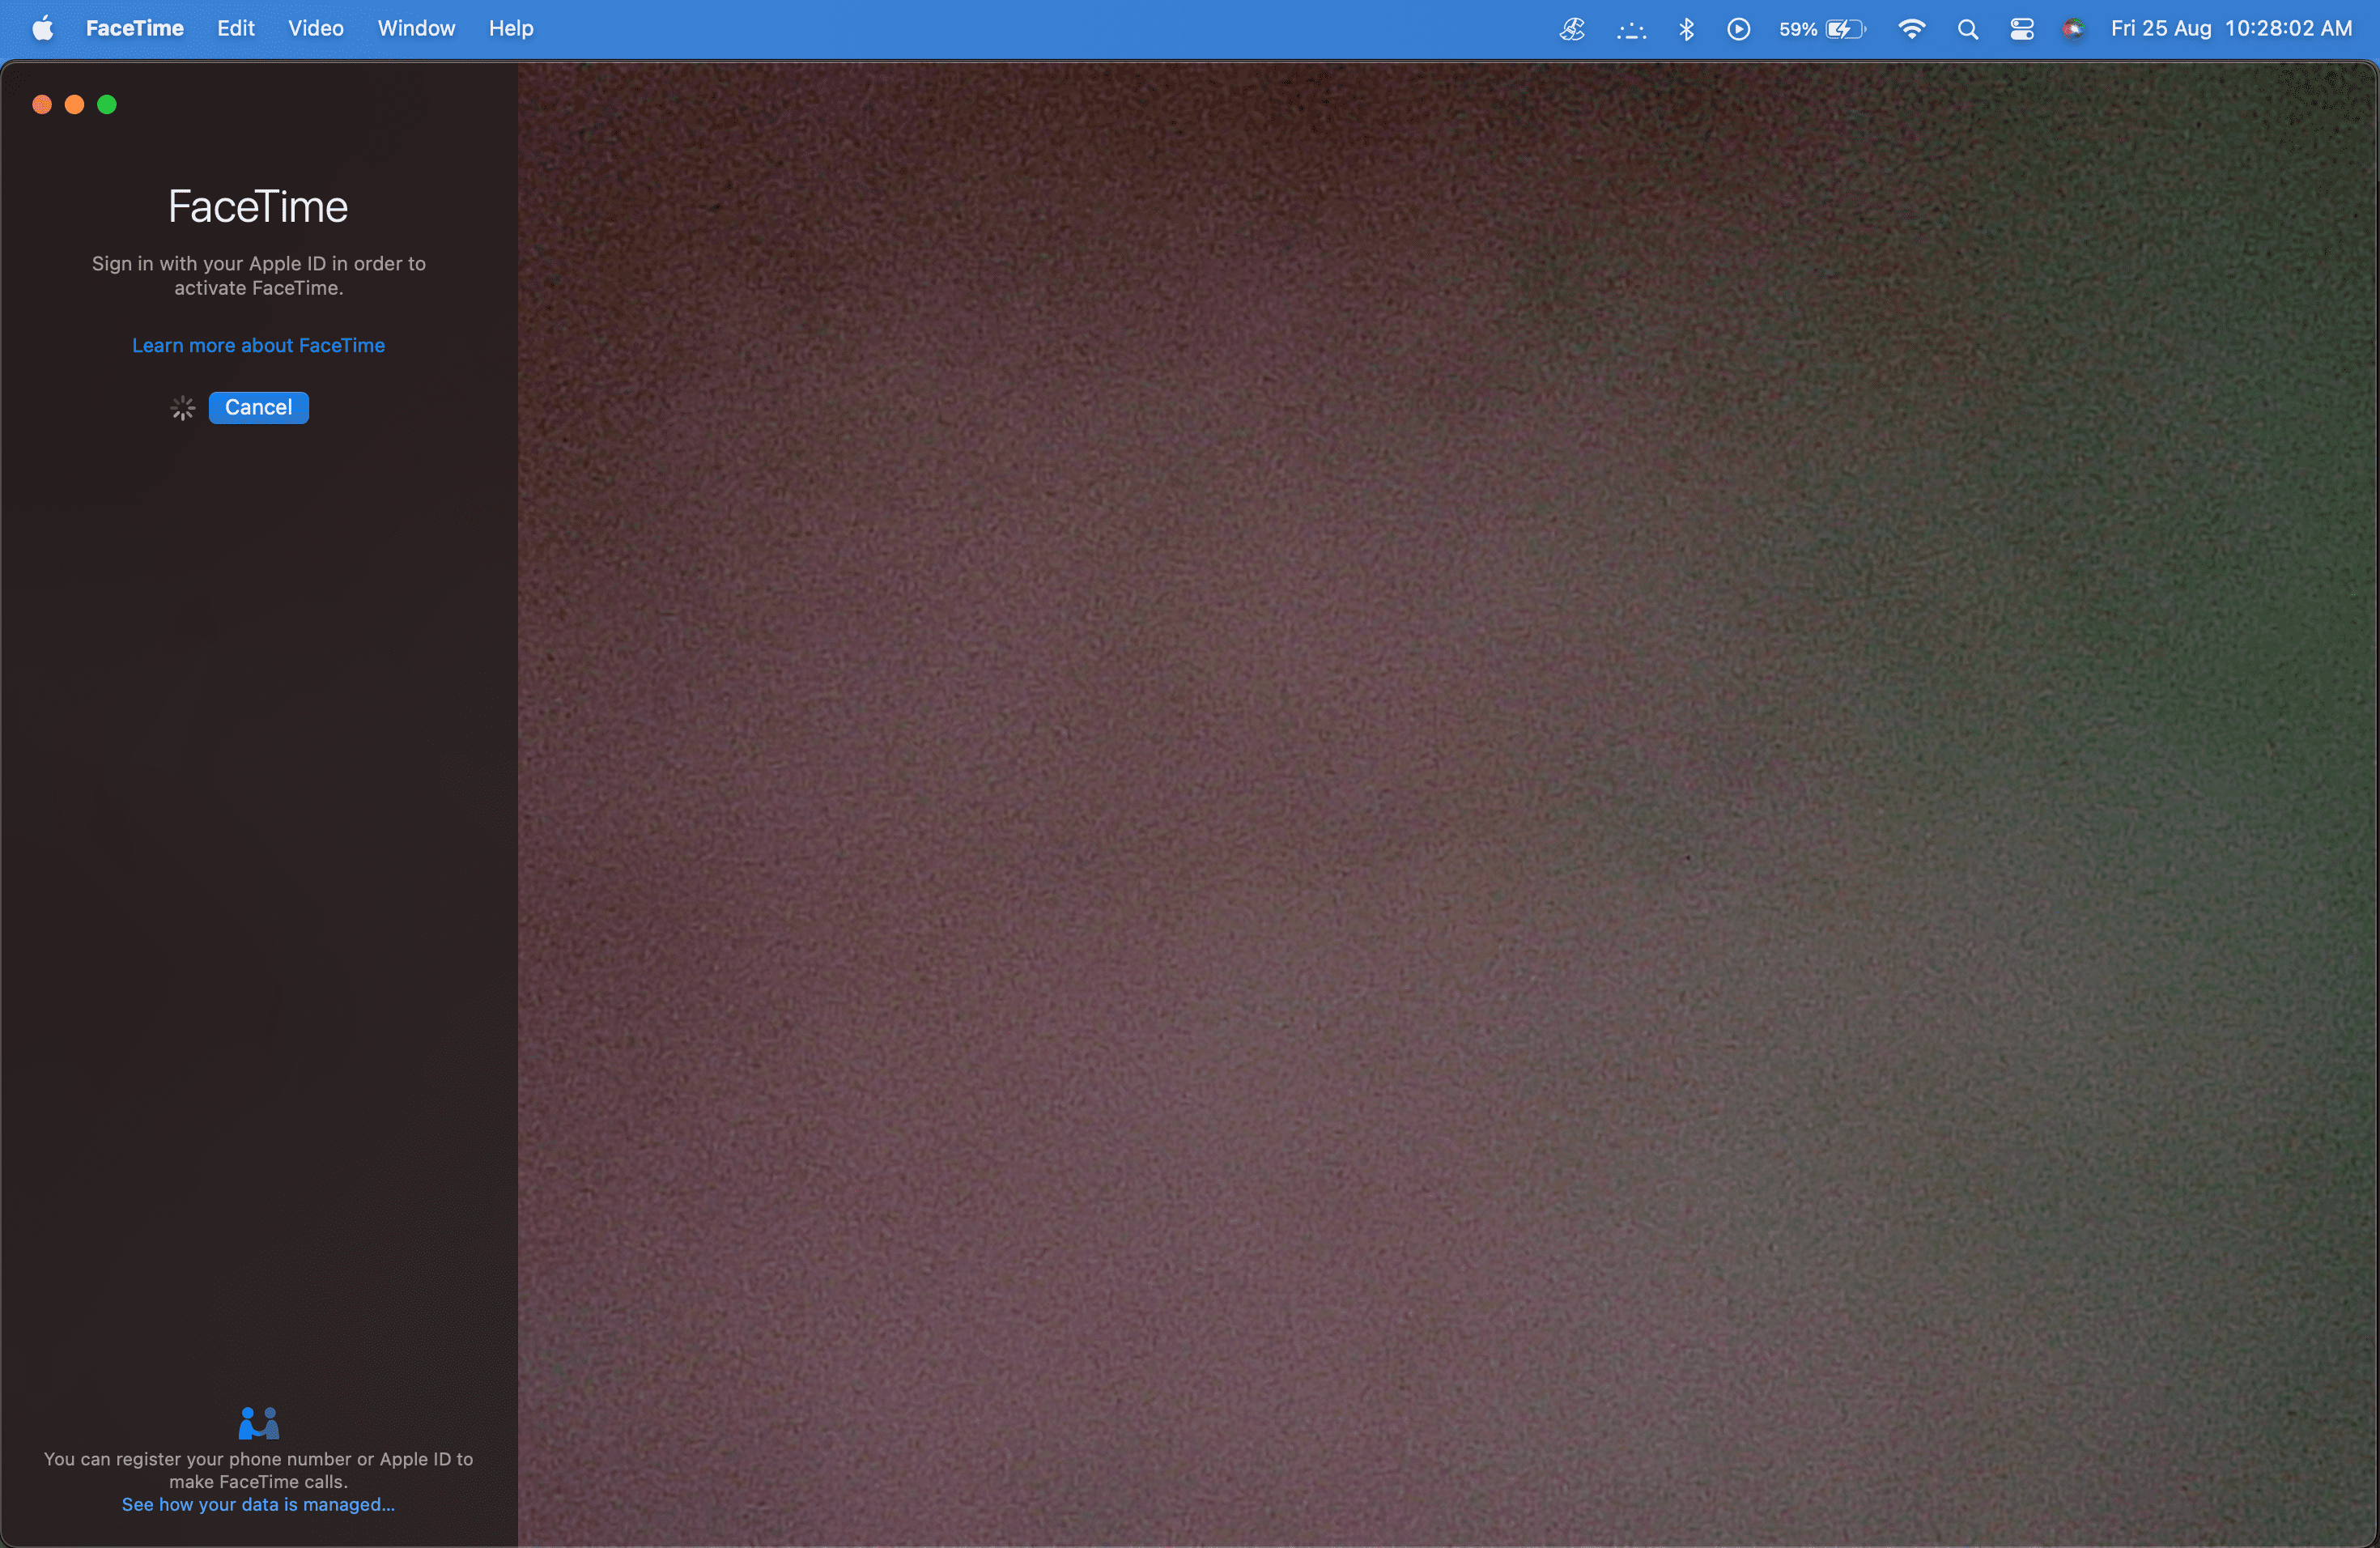The height and width of the screenshot is (1548, 2380).
Task: Open Spotlight search magnifier
Action: tap(1967, 29)
